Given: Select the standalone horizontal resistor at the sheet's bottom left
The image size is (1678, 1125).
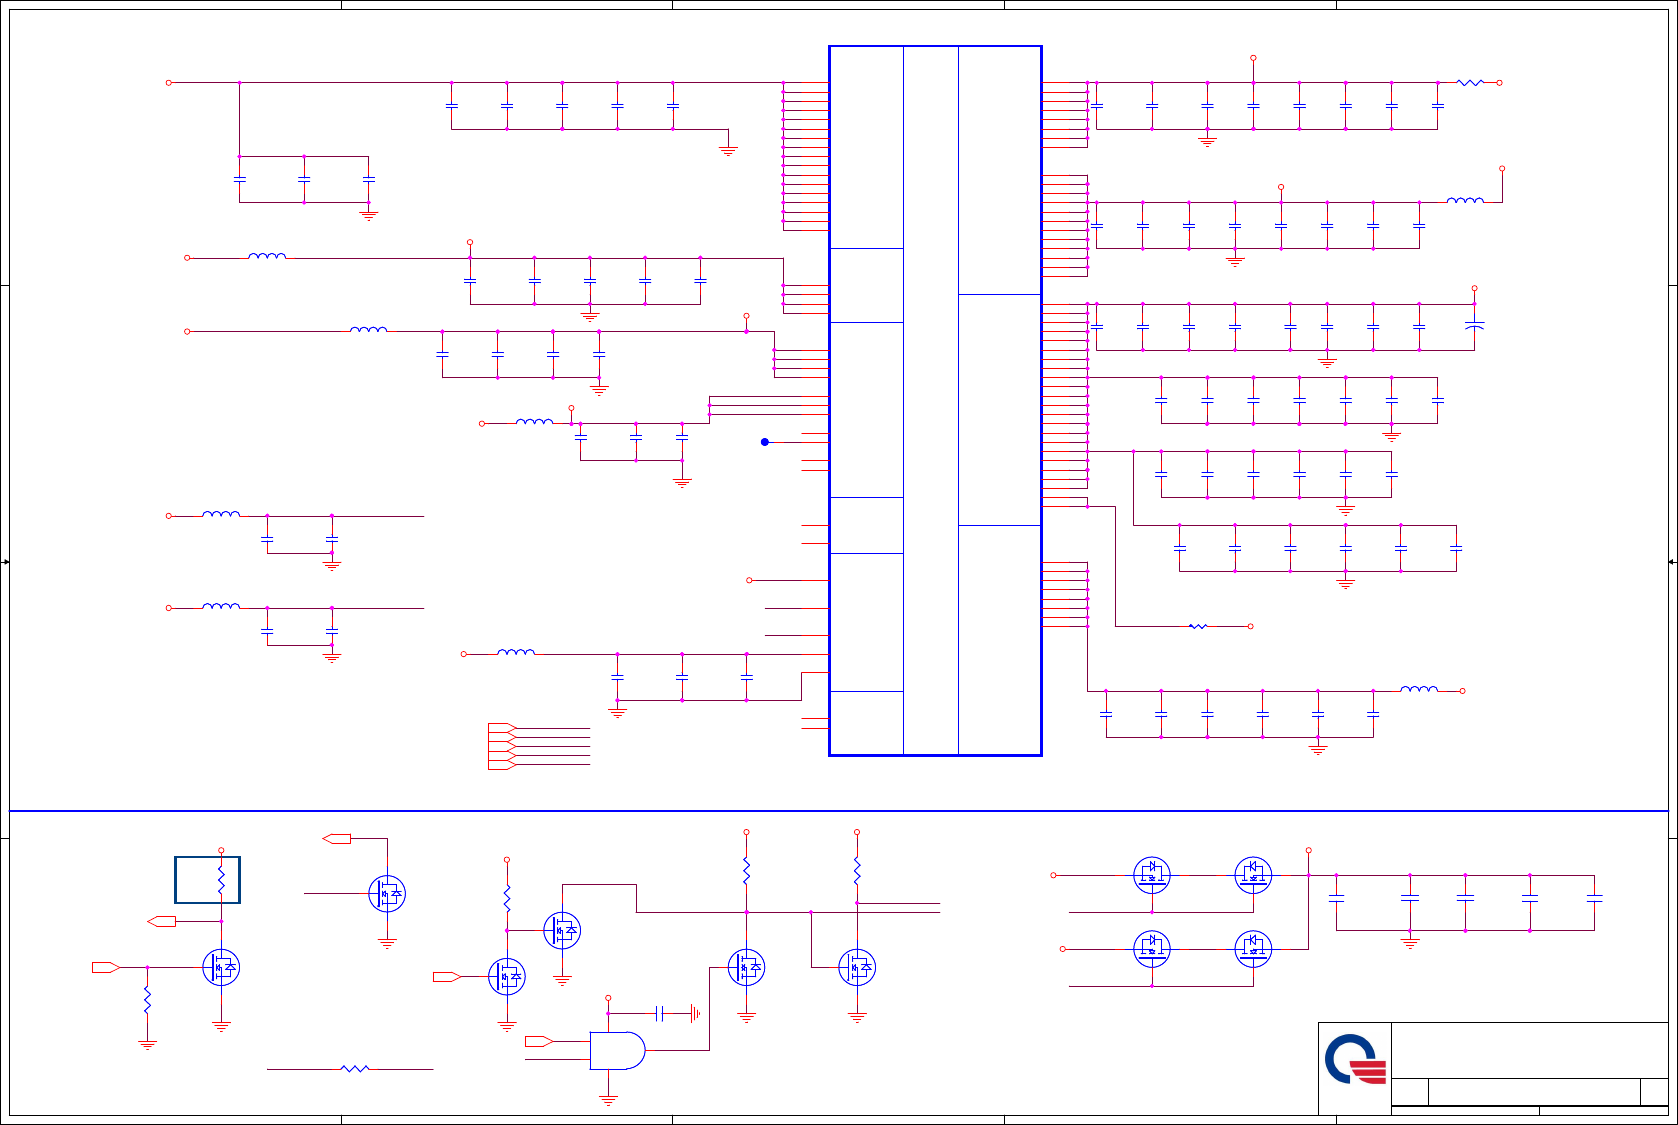Looking at the screenshot, I should 355,1069.
